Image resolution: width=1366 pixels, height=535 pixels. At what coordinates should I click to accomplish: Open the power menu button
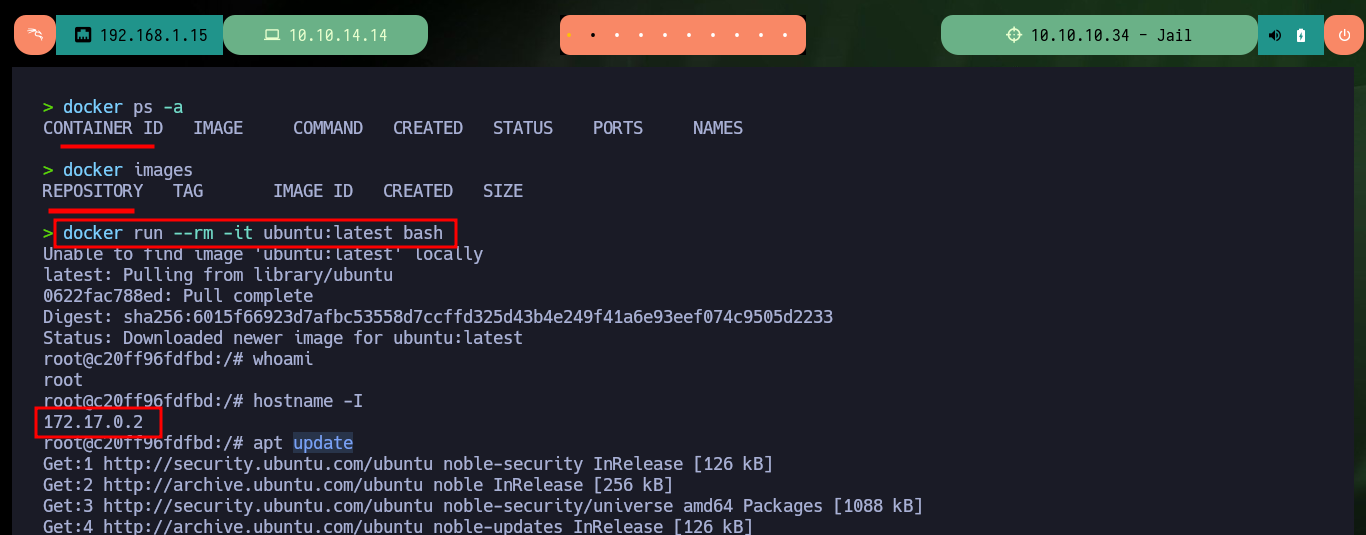(1343, 35)
